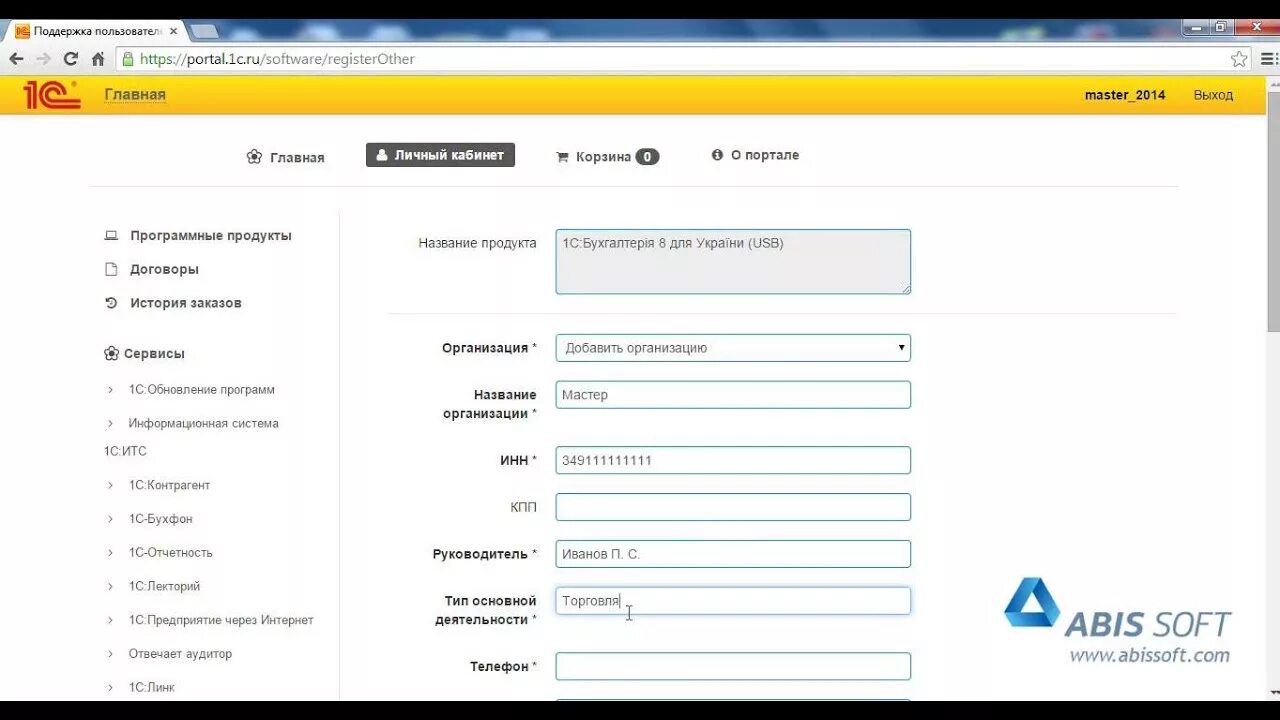The image size is (1280, 720).
Task: Click the history icon beside История заказов
Action: pyautogui.click(x=111, y=303)
